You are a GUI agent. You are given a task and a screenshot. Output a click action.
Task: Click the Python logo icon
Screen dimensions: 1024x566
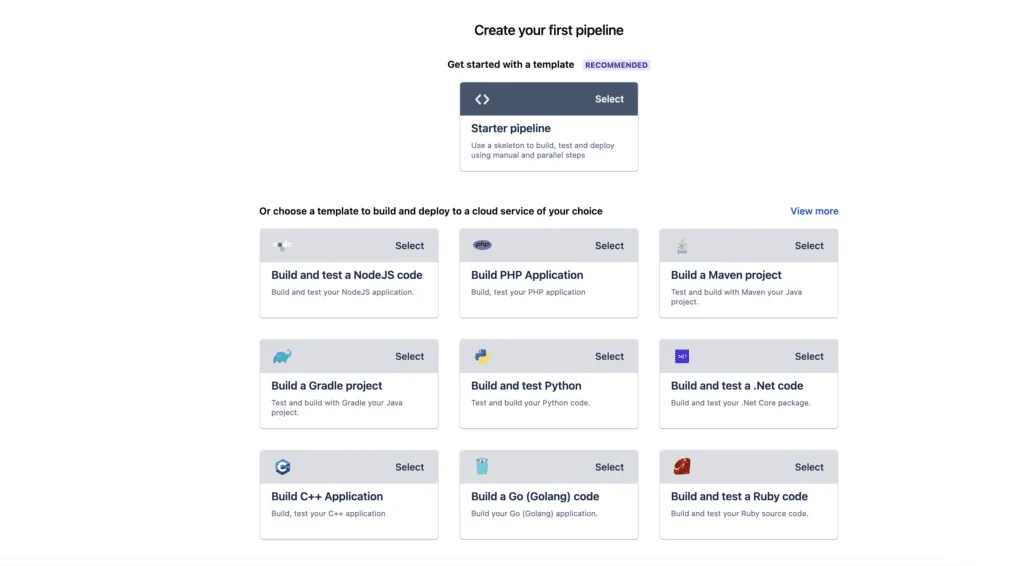(x=482, y=356)
